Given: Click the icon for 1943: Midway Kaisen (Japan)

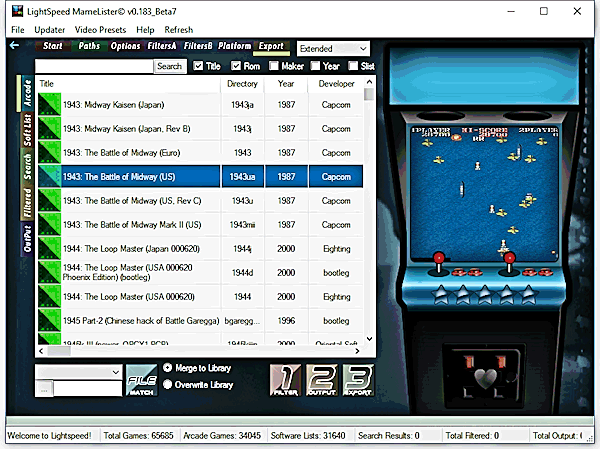Looking at the screenshot, I should point(49,104).
